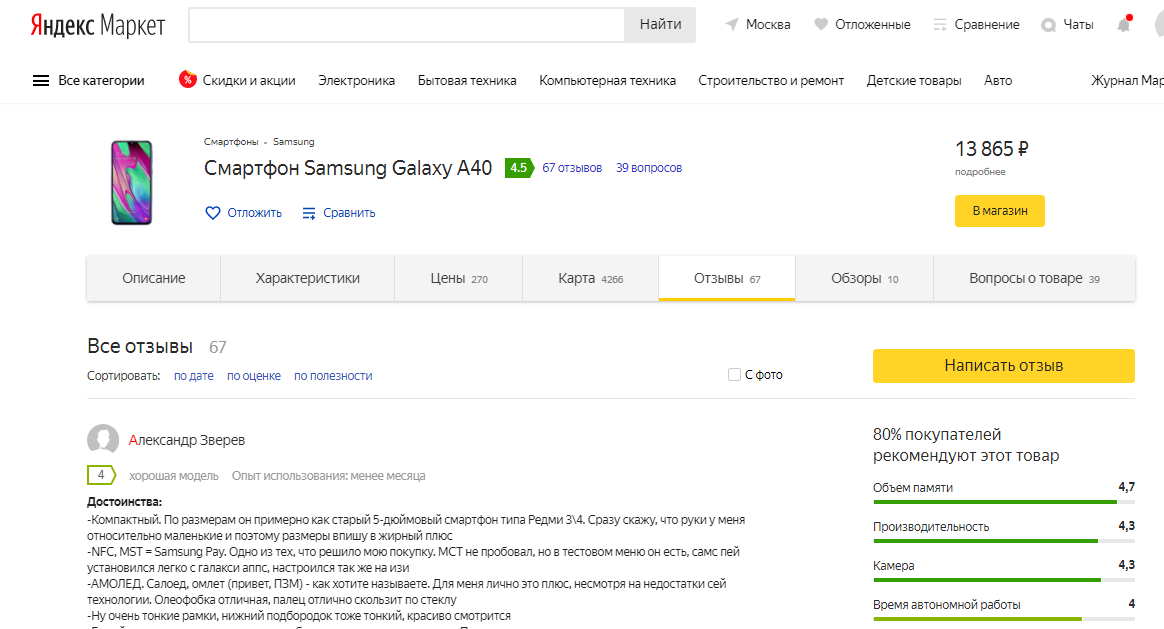This screenshot has height=629, width=1164.
Task: Open the Цены tab
Action: coord(458,279)
